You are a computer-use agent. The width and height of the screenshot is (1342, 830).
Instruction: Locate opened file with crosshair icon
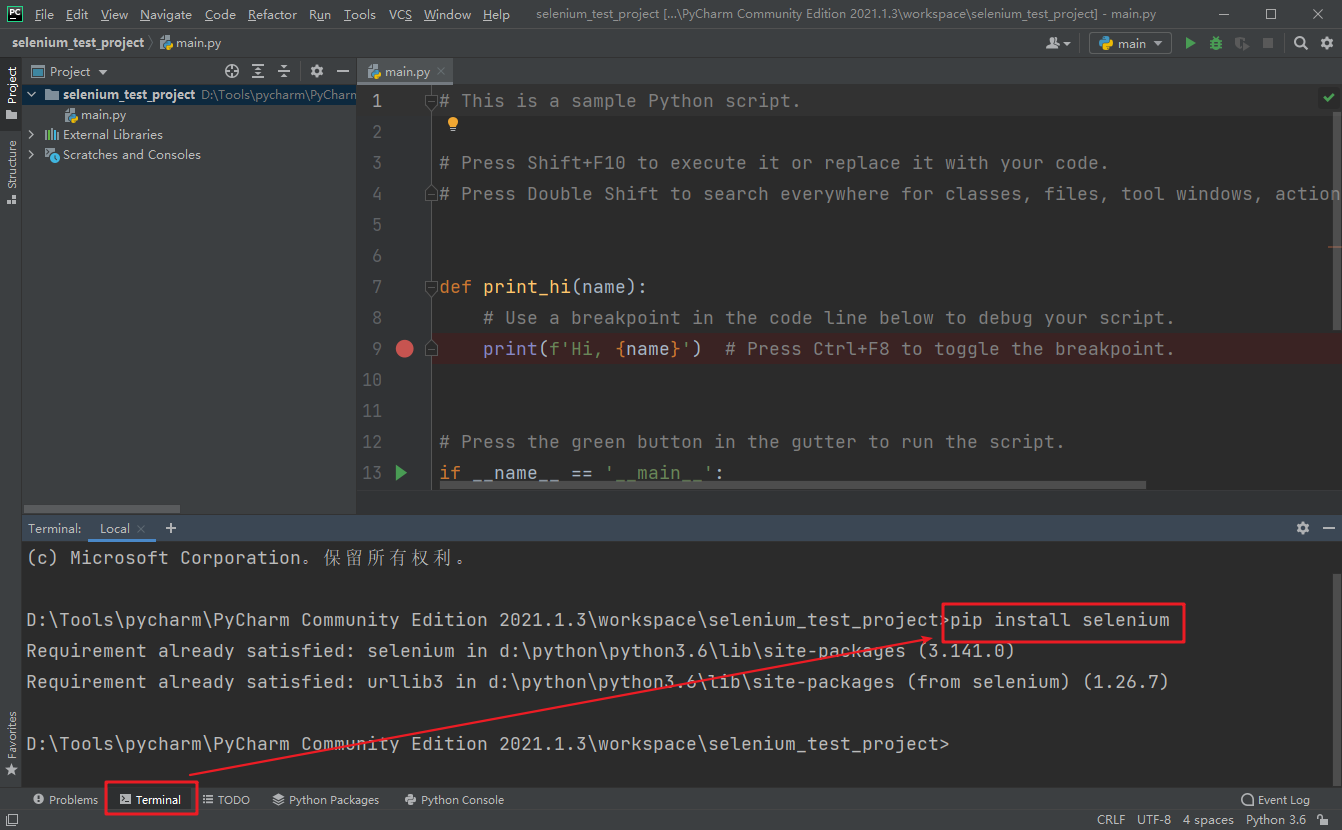pos(232,71)
